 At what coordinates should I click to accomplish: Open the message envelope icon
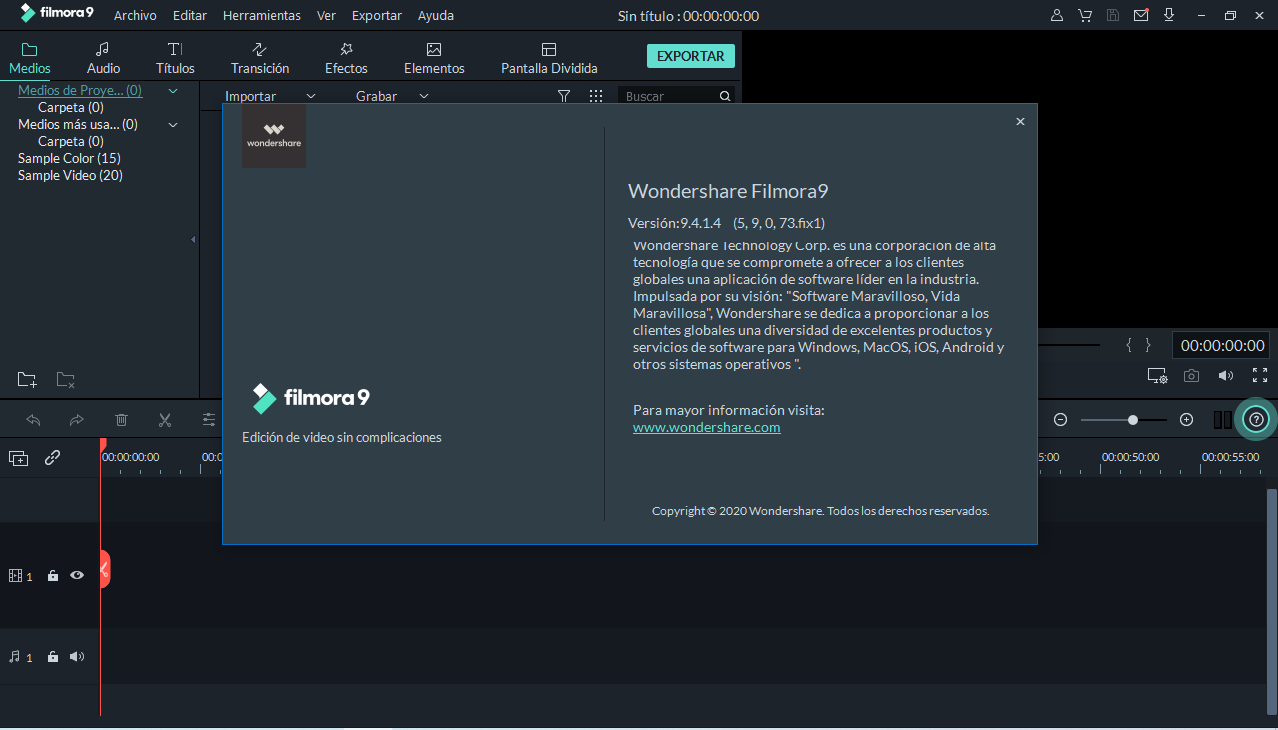tap(1141, 16)
